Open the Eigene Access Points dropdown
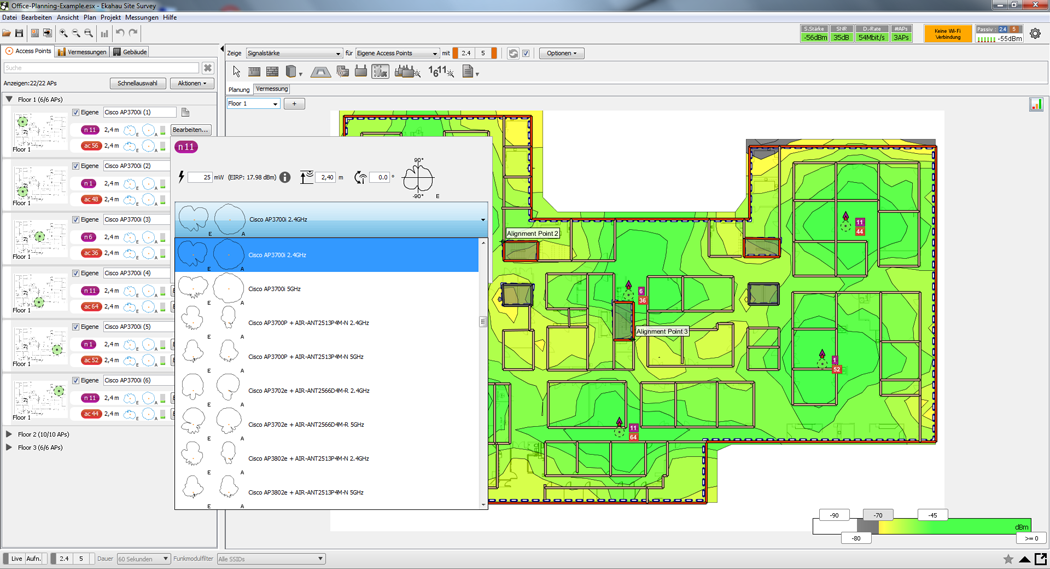This screenshot has width=1050, height=569. click(396, 53)
